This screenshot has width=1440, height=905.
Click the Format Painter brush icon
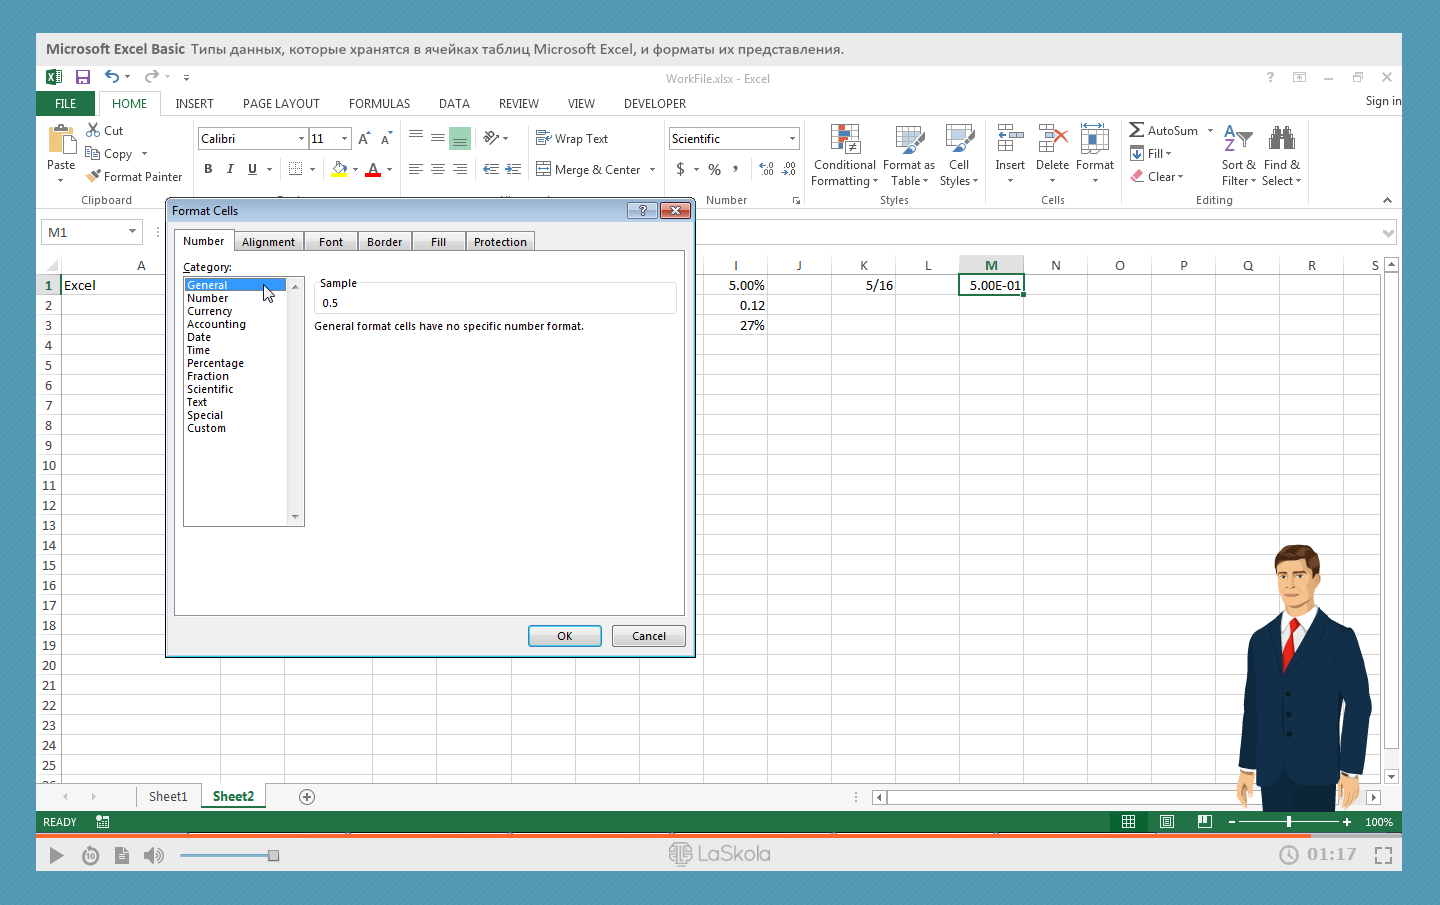click(x=93, y=176)
